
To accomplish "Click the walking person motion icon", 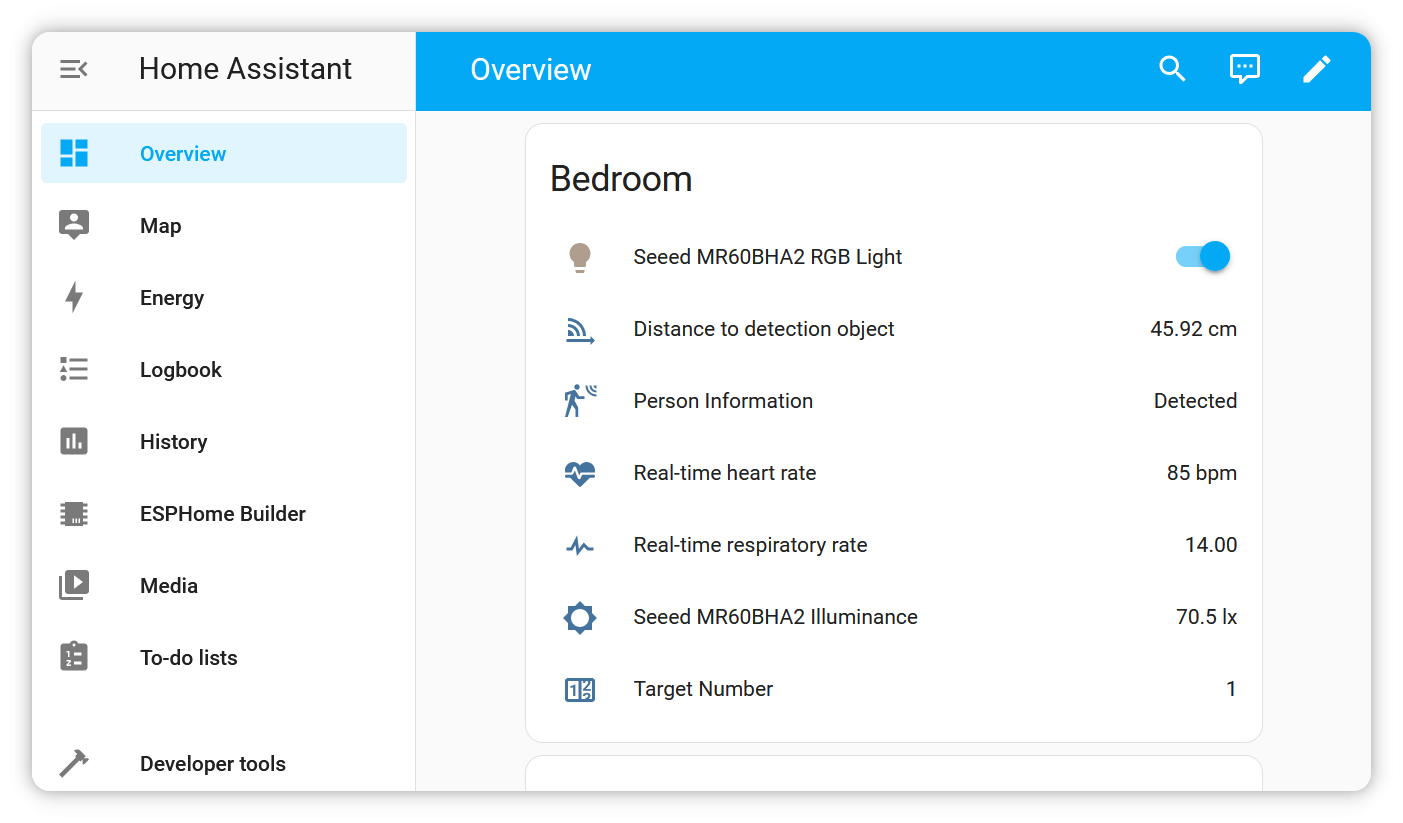I will click(580, 401).
